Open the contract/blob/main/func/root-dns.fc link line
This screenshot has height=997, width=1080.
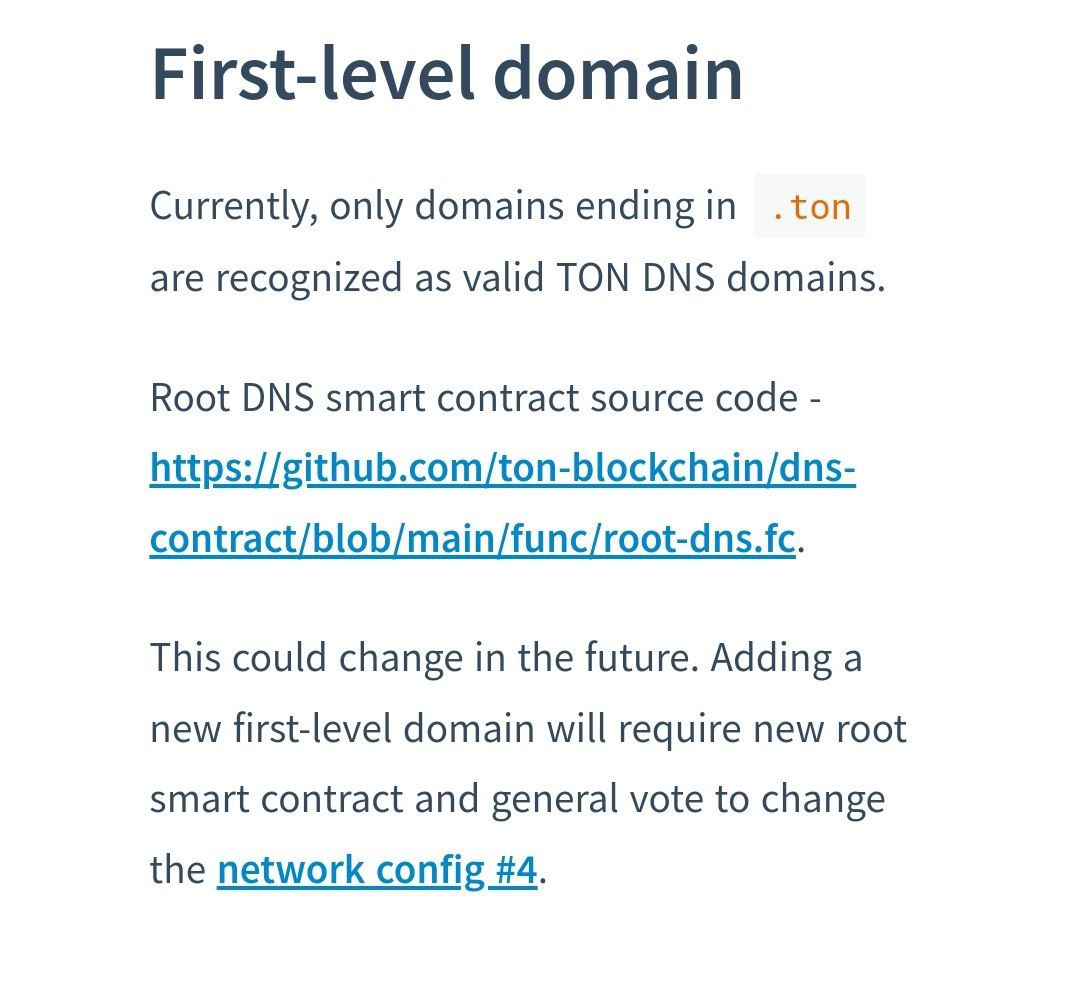(472, 538)
